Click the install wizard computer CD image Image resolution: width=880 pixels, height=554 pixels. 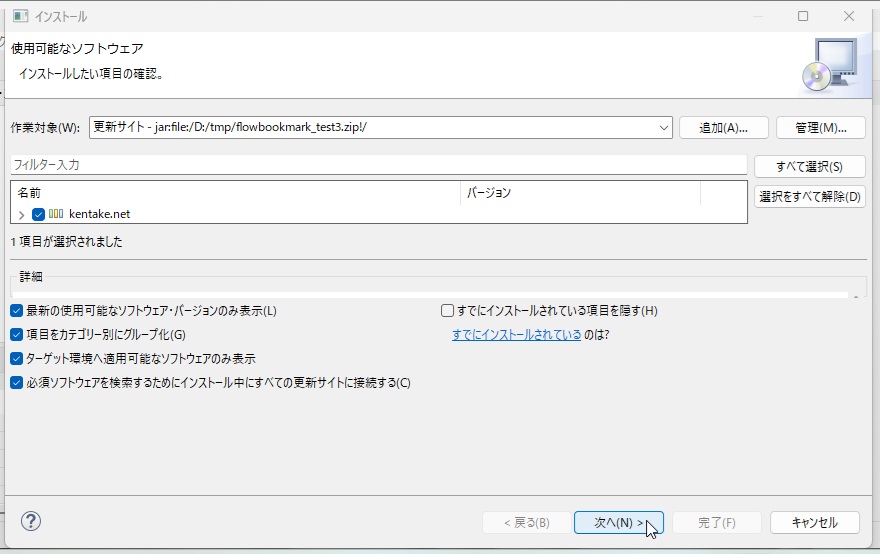pos(829,64)
